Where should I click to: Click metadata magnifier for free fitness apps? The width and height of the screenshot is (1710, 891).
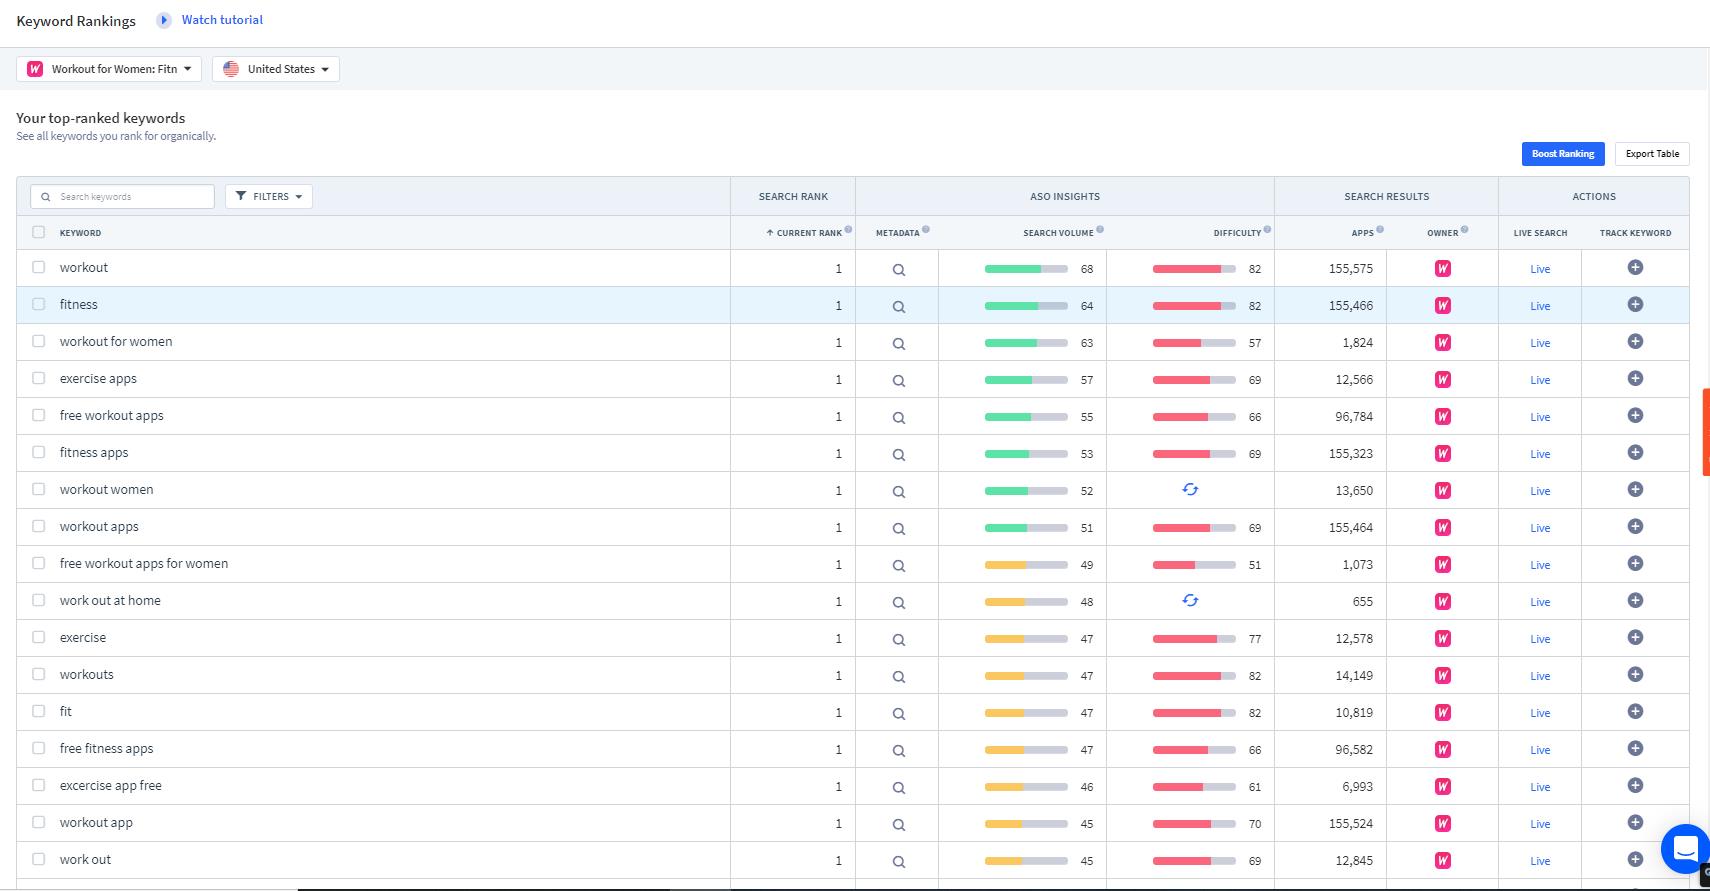coord(898,750)
